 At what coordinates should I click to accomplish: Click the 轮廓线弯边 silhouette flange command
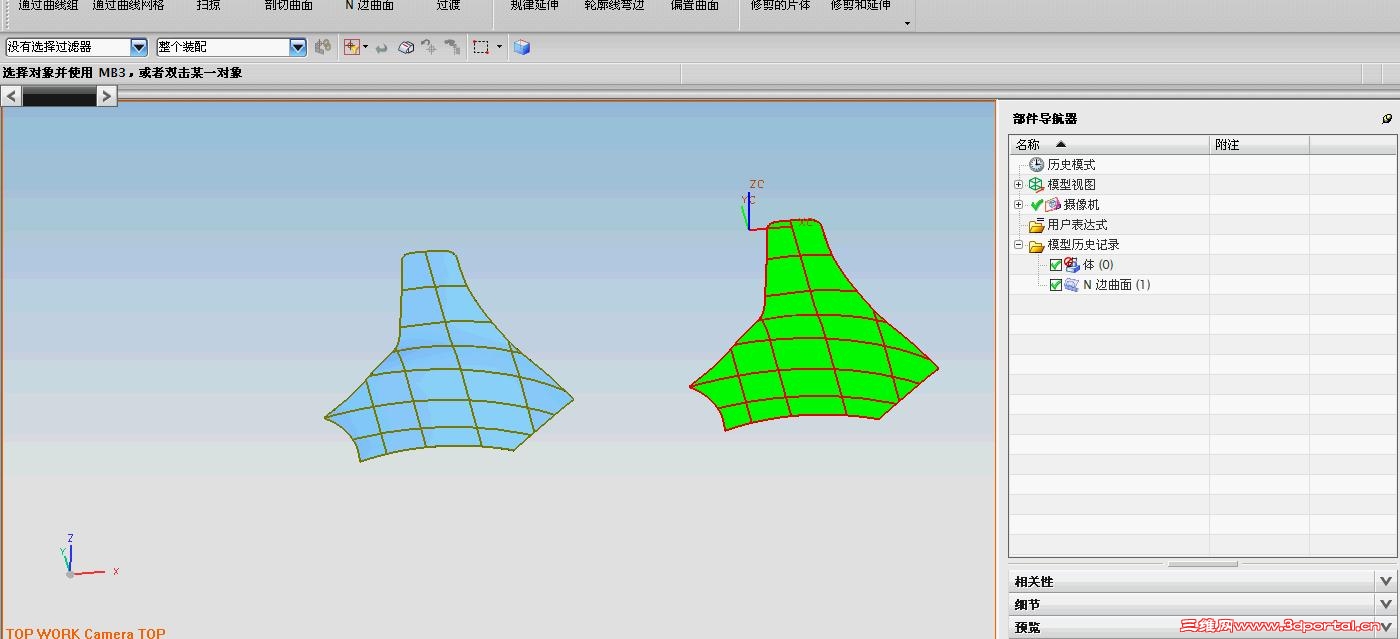(615, 6)
